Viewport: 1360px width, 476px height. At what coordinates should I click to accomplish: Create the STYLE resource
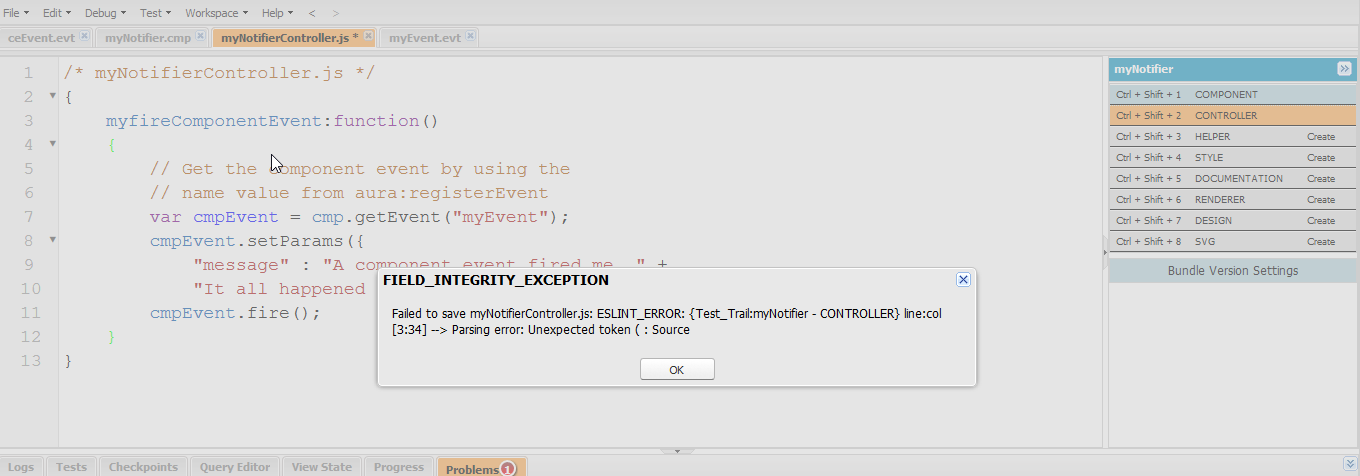(1320, 158)
